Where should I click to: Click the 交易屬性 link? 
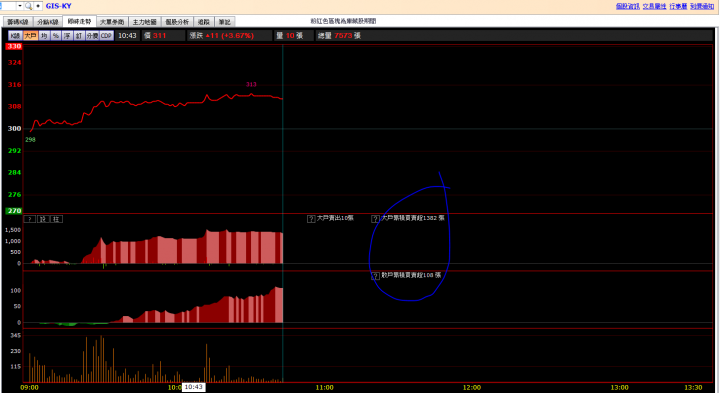point(654,6)
